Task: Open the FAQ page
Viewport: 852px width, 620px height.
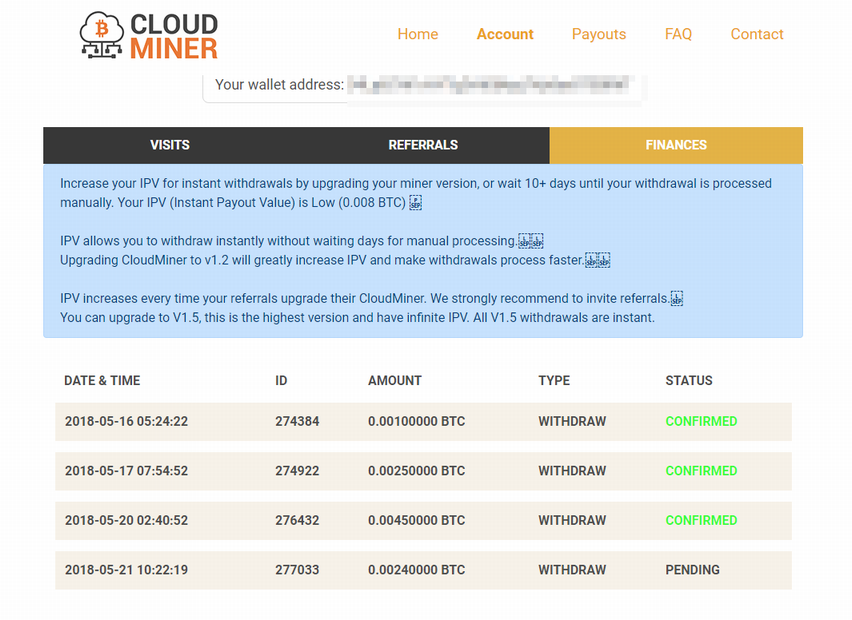Action: pos(678,34)
